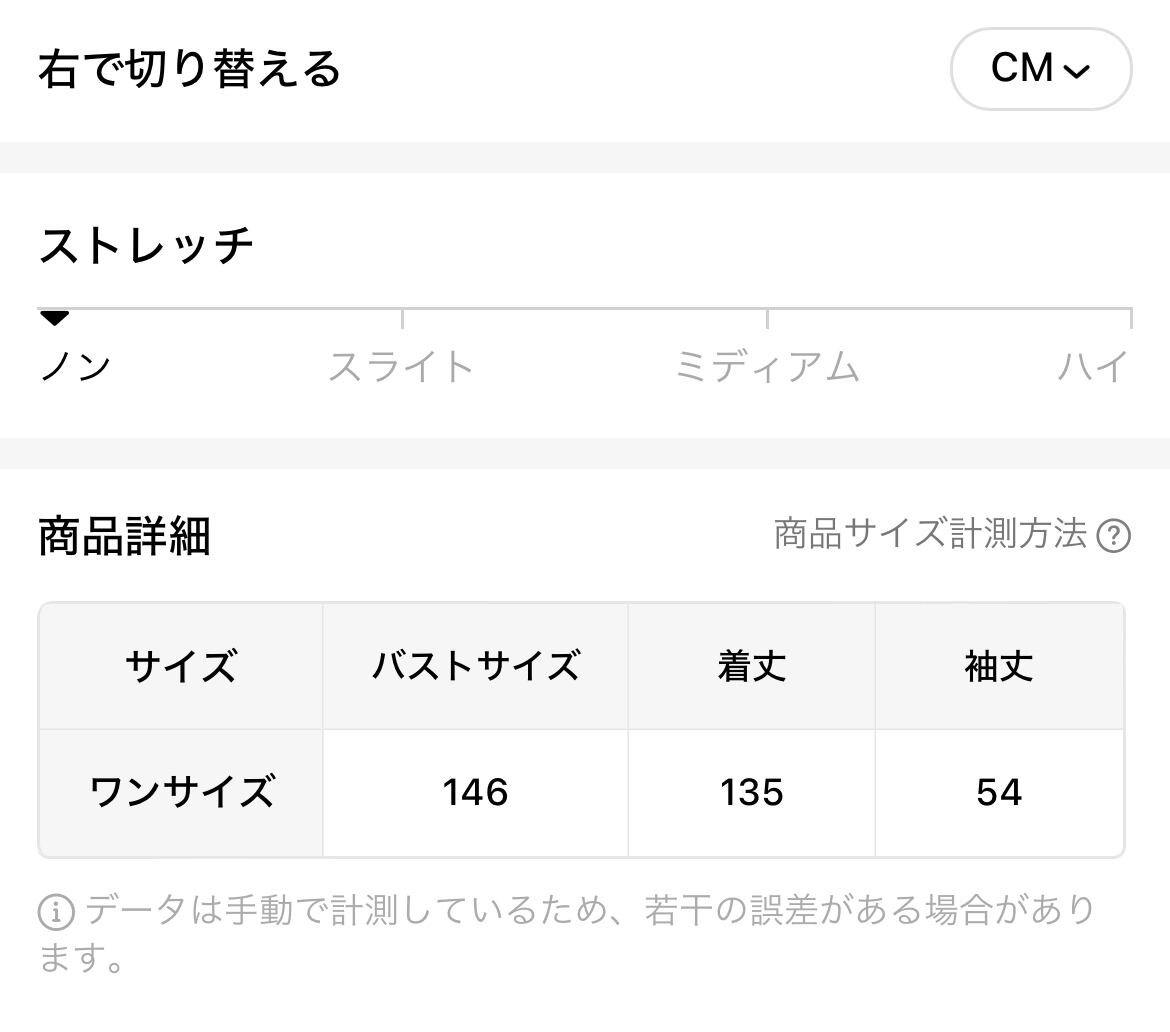Click the 着丈 column header
This screenshot has height=1032, width=1170.
[751, 666]
